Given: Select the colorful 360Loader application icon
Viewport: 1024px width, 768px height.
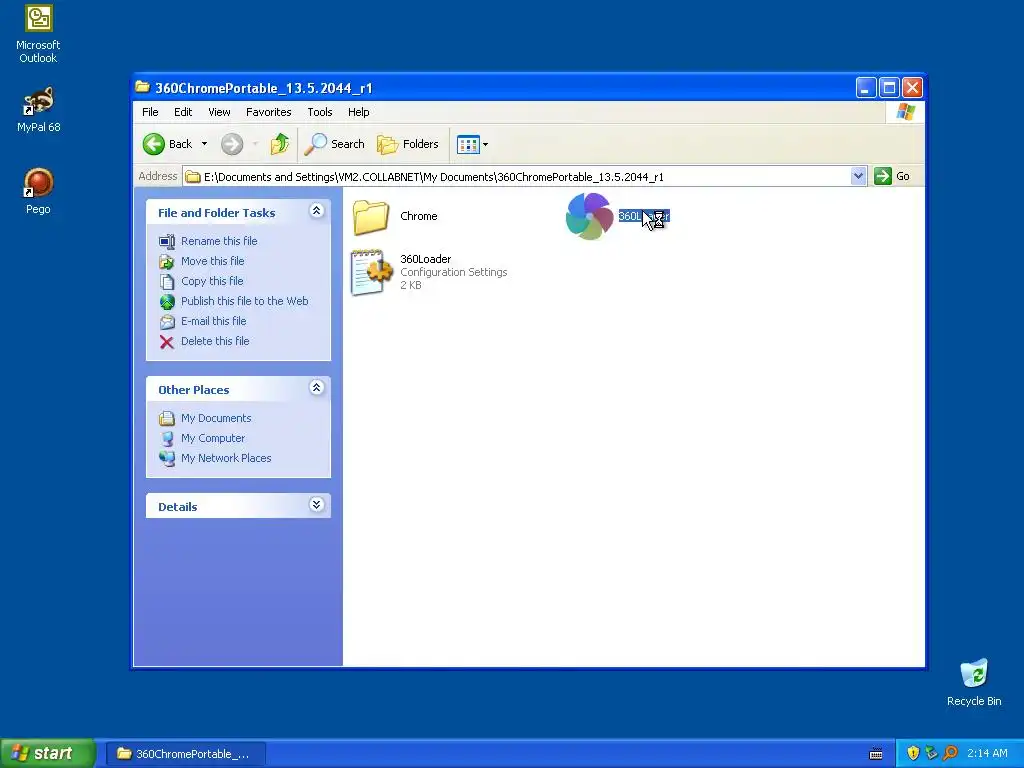Looking at the screenshot, I should 589,216.
